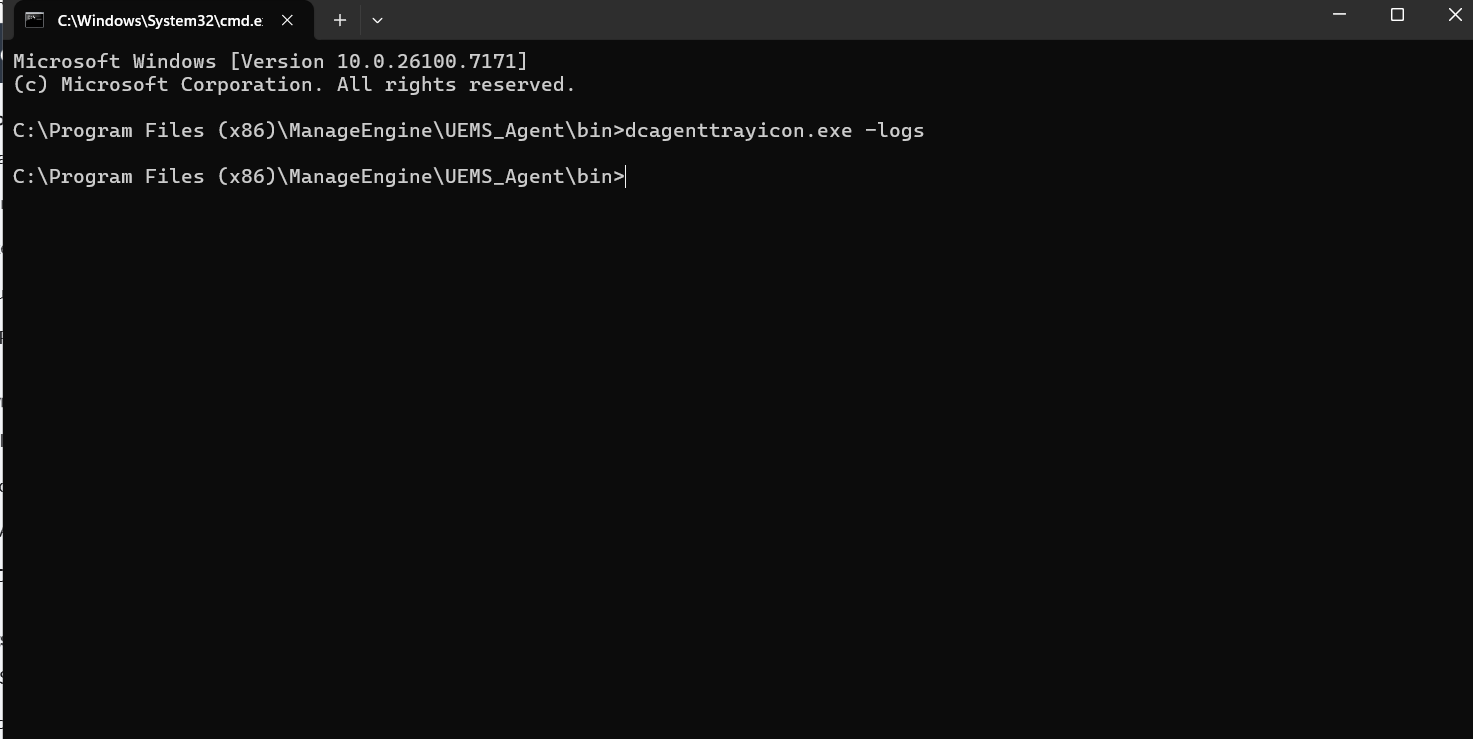
Task: Click the "All rights reserved." text
Action: pos(456,85)
